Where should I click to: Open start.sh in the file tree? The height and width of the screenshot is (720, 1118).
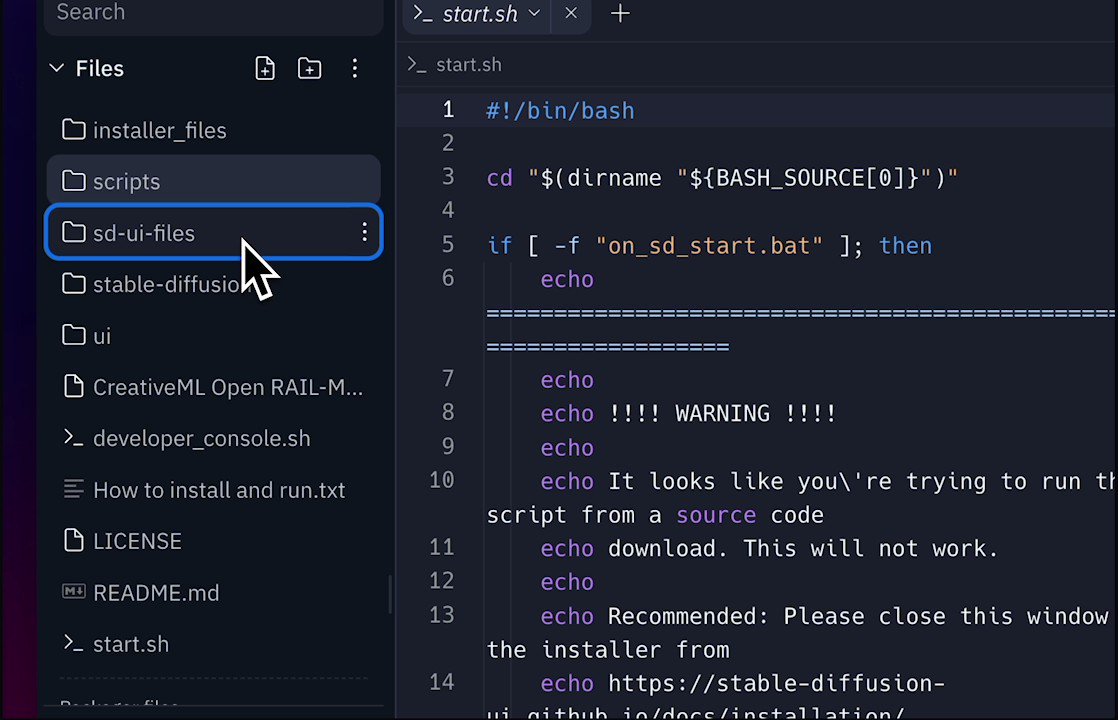point(213,644)
